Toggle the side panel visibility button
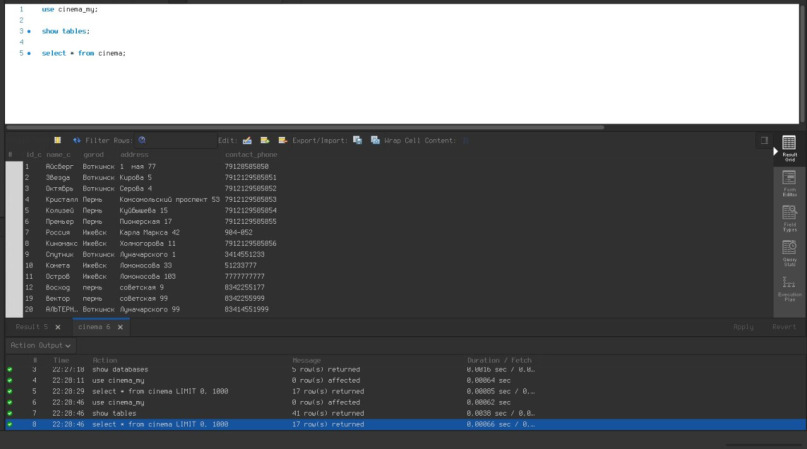Screen dimensions: 807x449 coord(765,141)
